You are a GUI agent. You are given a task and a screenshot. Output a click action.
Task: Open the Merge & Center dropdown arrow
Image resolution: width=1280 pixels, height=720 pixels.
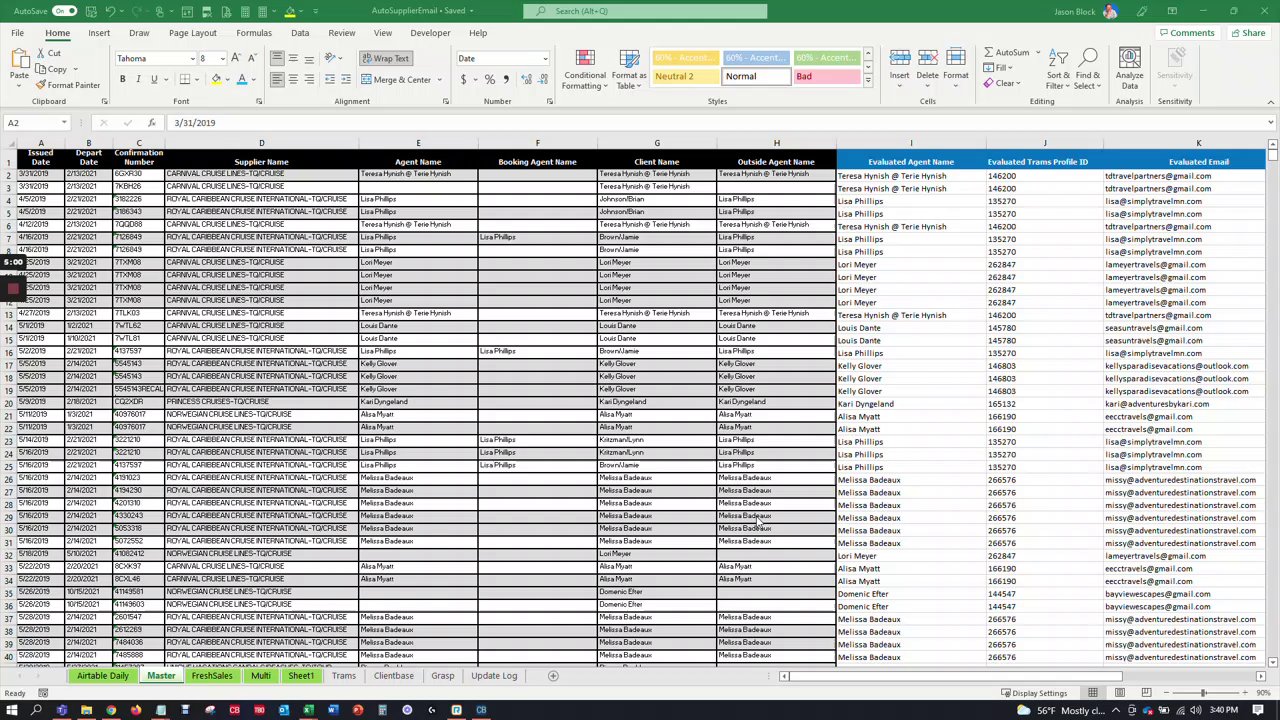pos(440,80)
